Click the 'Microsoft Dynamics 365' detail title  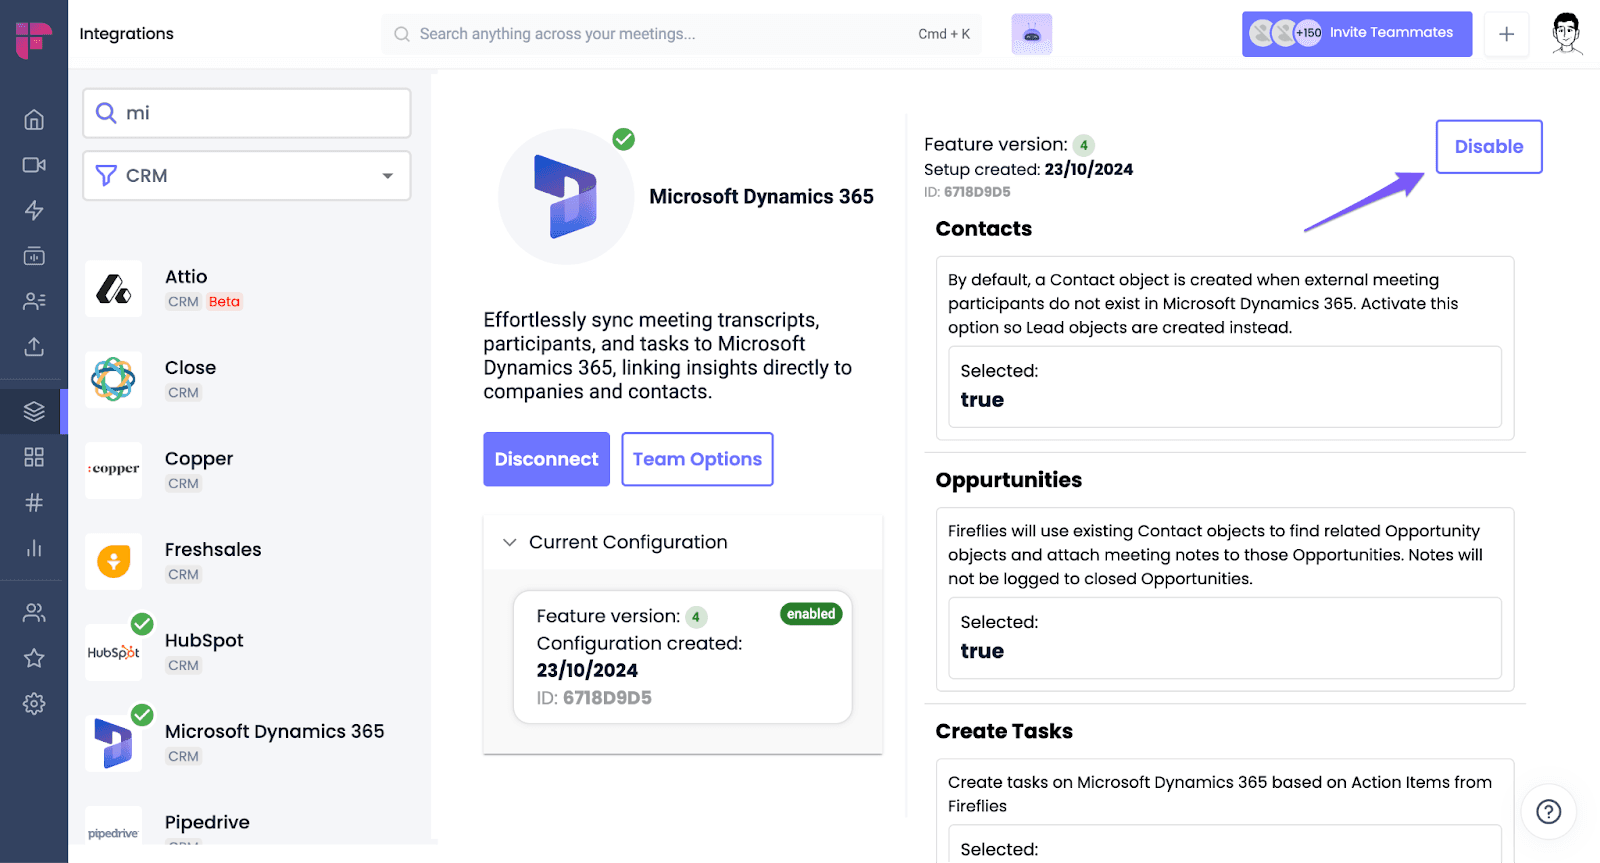pyautogui.click(x=761, y=197)
